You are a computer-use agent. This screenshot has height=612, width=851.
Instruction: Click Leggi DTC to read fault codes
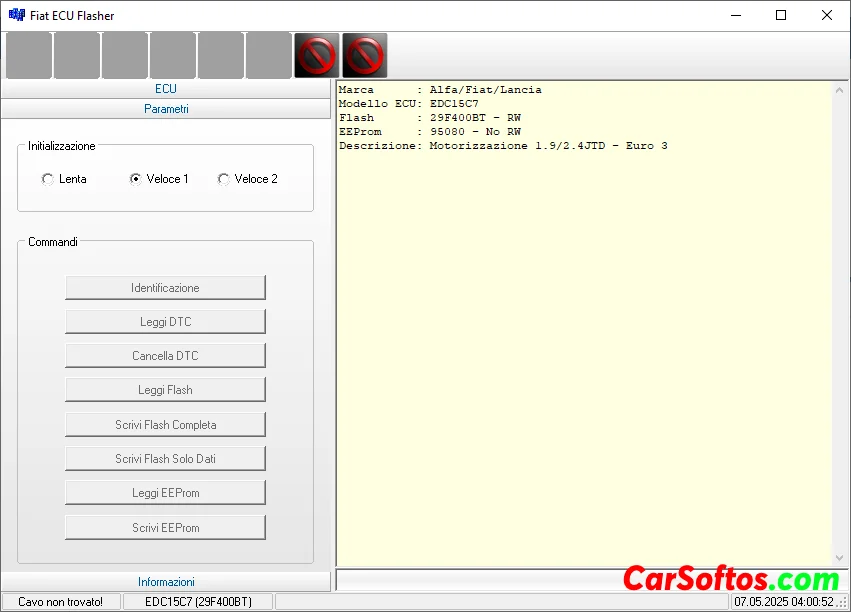click(166, 322)
